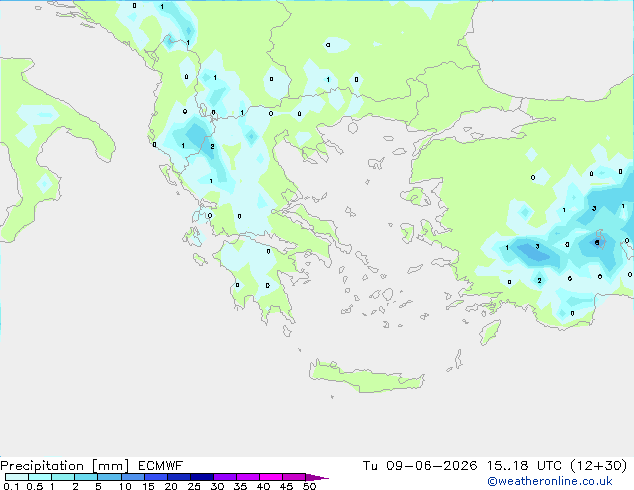Click the '25' legend scale label
Screen dimensions: 634x490
(194, 486)
